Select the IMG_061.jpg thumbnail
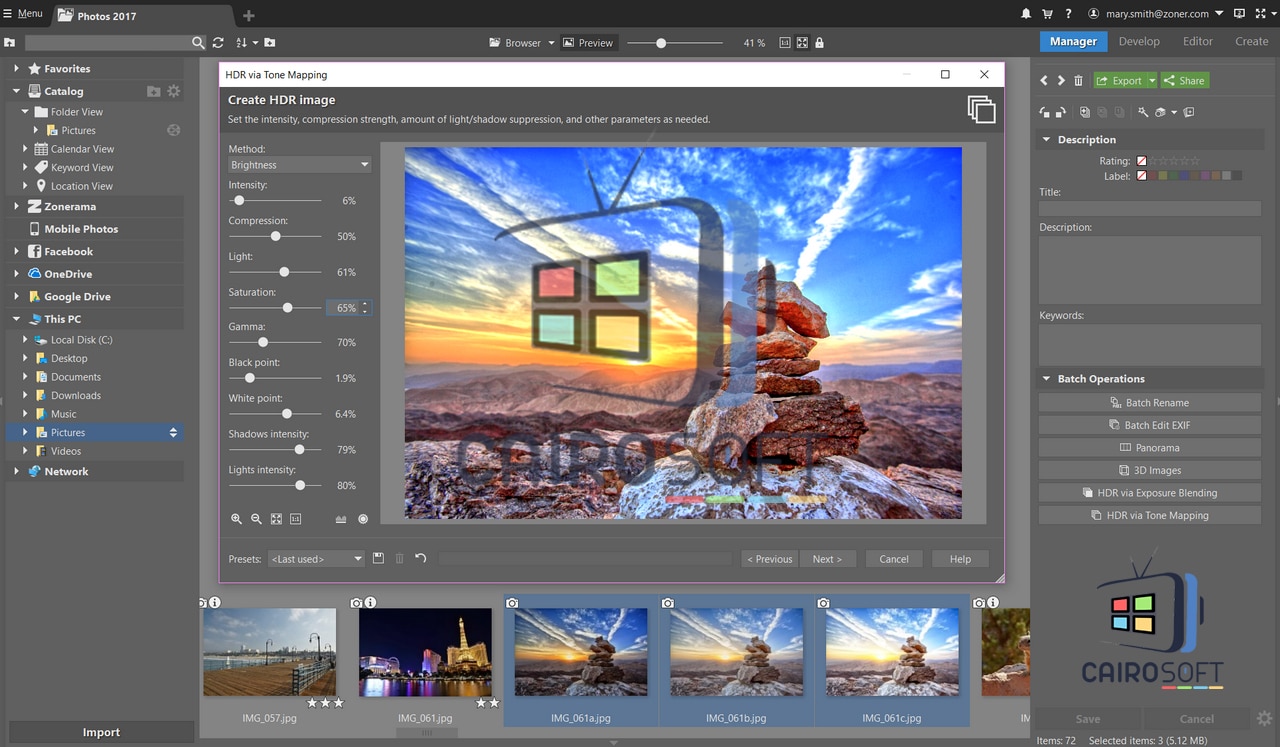Viewport: 1280px width, 747px height. point(425,652)
